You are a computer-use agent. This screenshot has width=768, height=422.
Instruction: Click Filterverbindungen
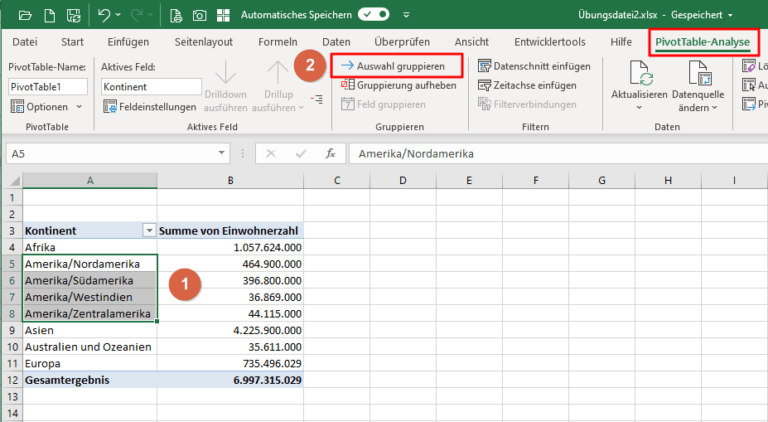tap(528, 104)
